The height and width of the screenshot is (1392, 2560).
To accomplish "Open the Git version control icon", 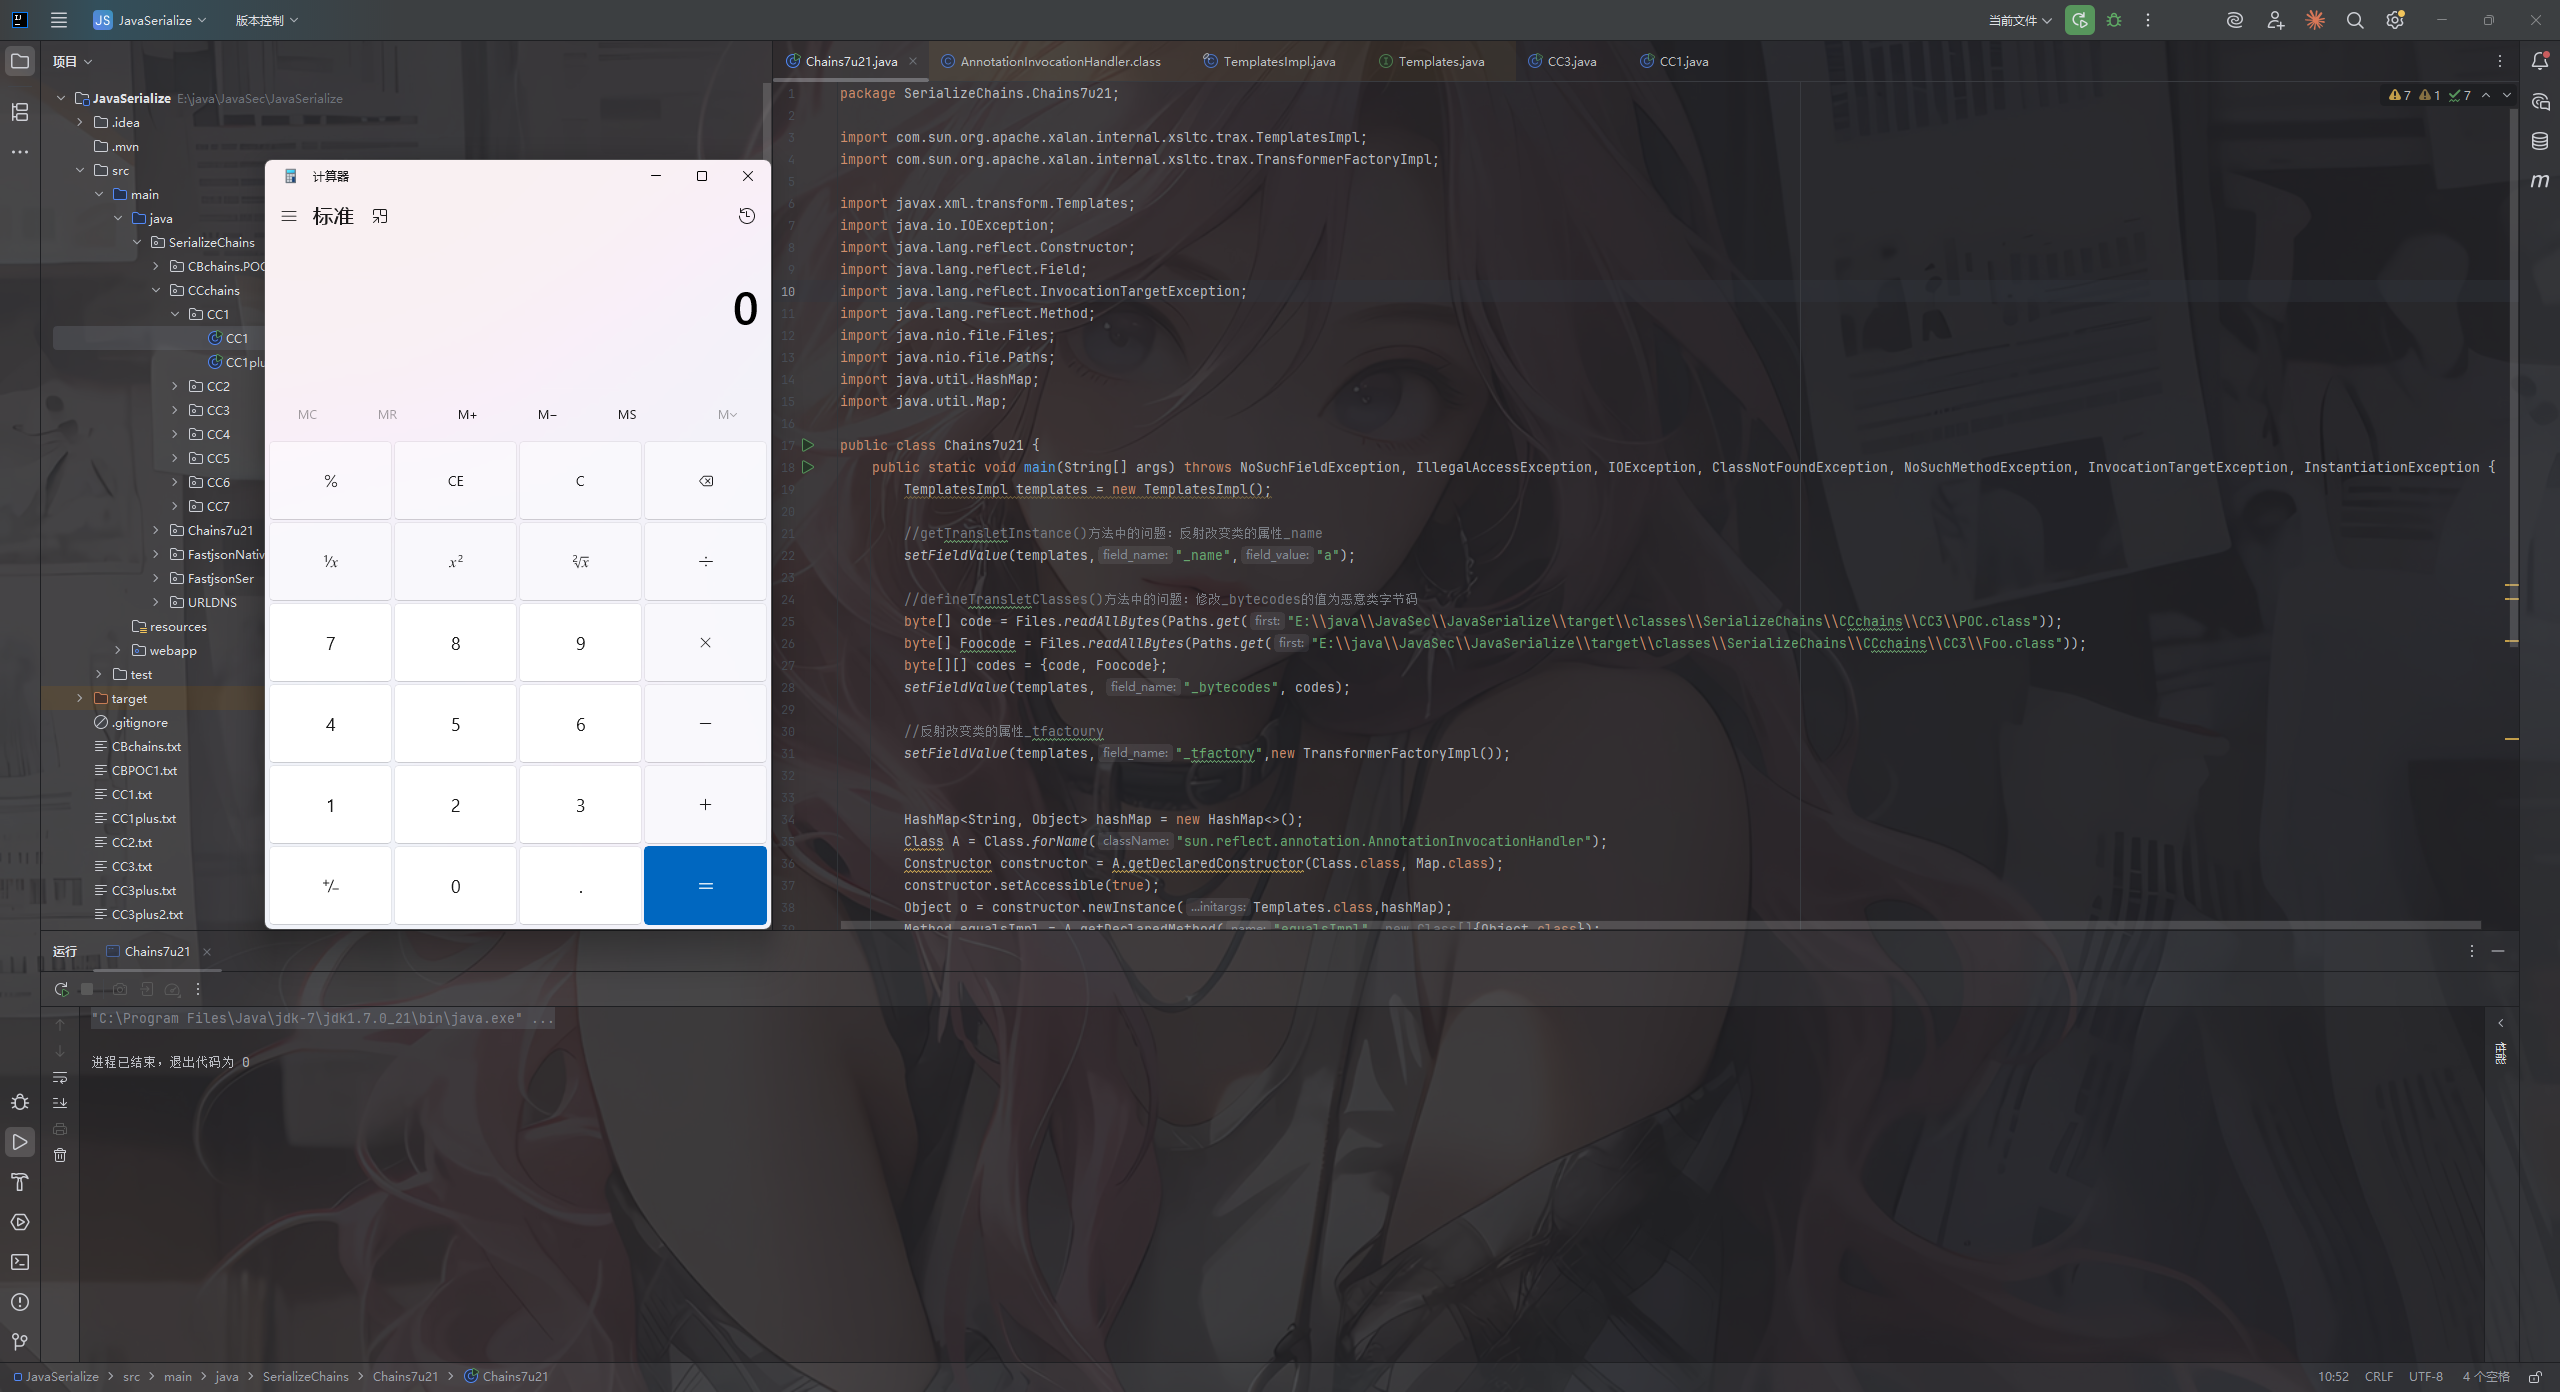I will point(20,1342).
